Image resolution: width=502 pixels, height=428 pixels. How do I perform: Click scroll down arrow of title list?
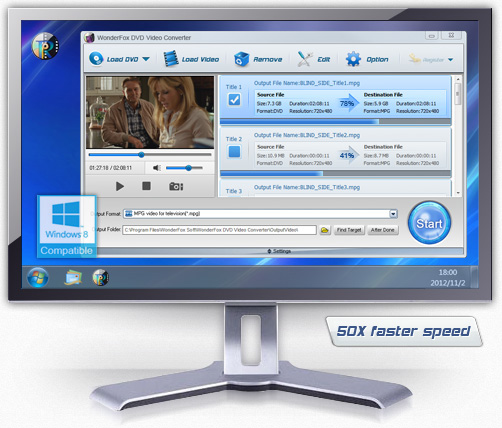[458, 193]
